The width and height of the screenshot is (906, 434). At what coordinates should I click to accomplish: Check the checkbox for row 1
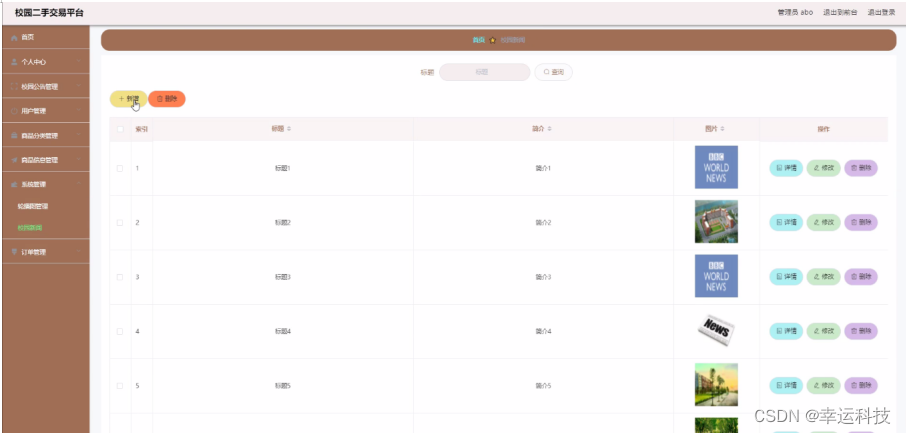[120, 168]
